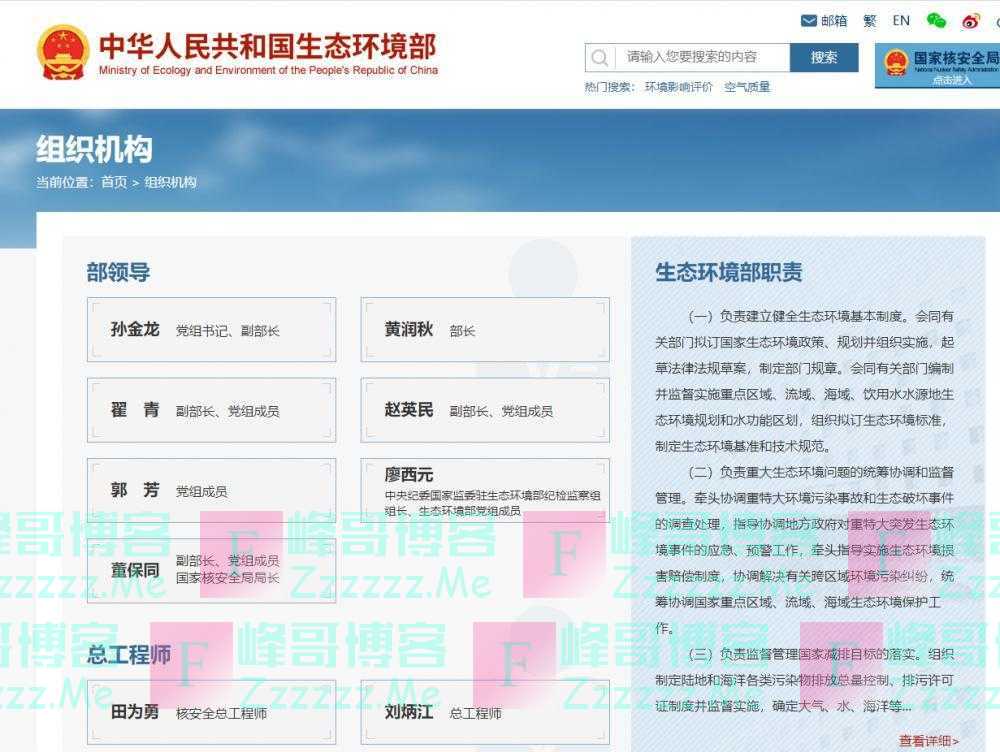Open 黄润秋 部长 card
The height and width of the screenshot is (752, 1000).
tap(485, 330)
